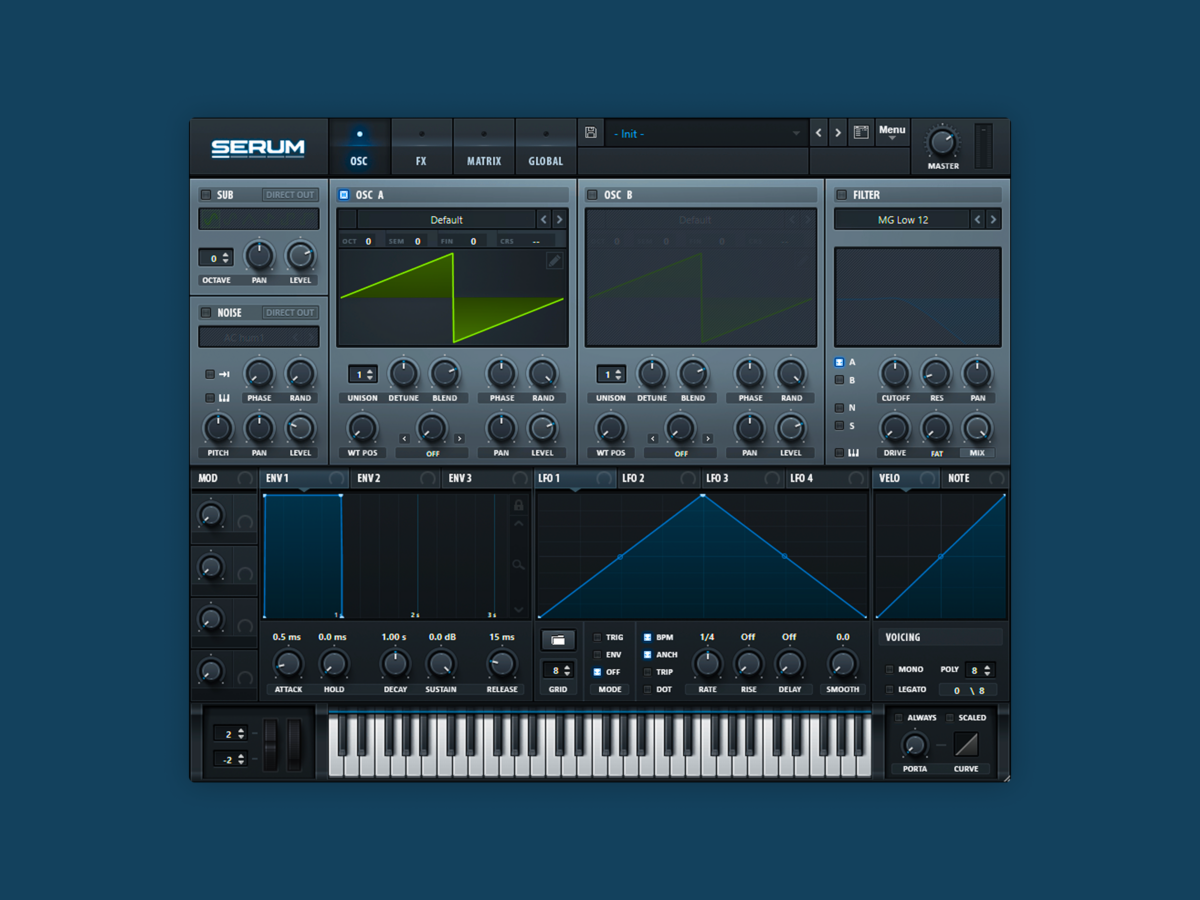The width and height of the screenshot is (1200, 900).
Task: Click the NOISE DIRECT OUT button
Action: 290,313
